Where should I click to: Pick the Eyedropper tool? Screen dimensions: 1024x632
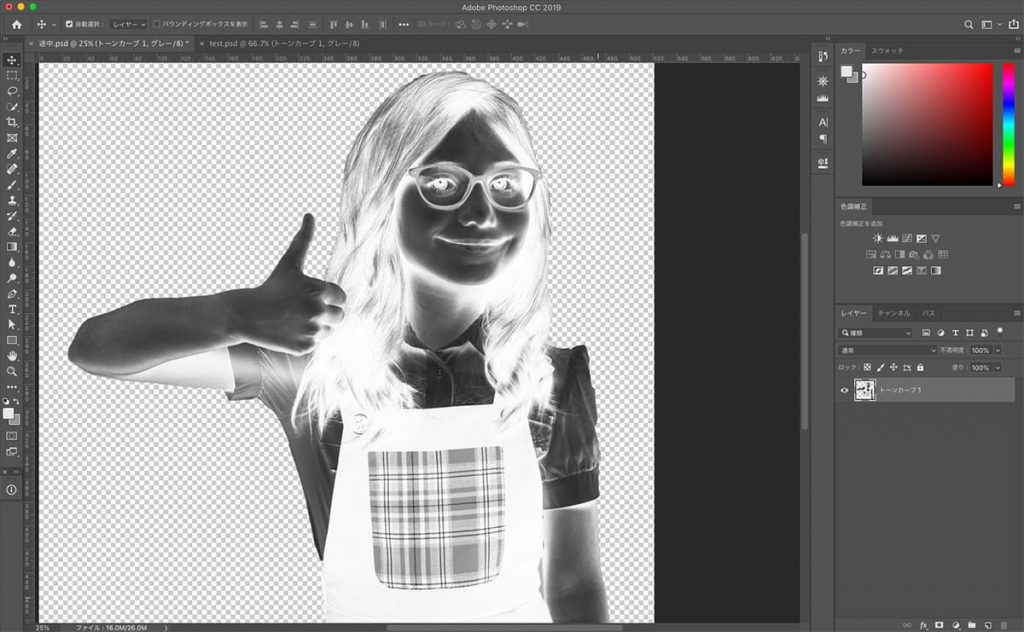tap(12, 154)
